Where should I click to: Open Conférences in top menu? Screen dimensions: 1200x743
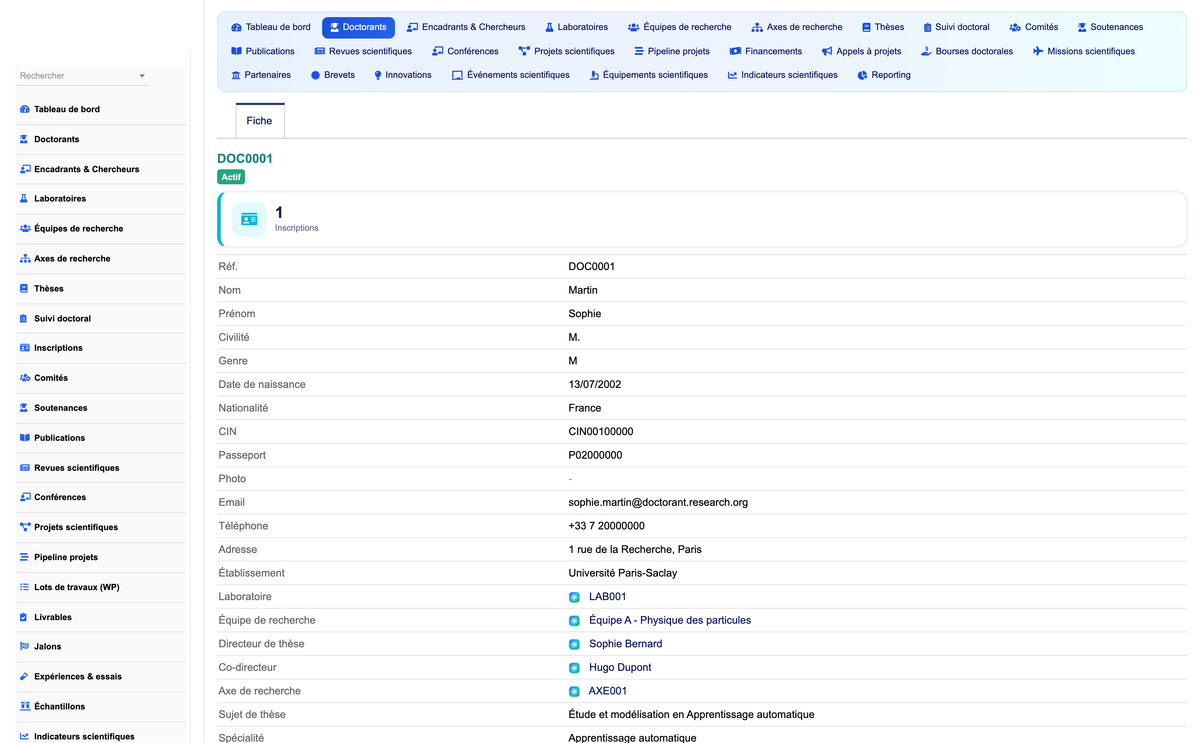coord(465,51)
